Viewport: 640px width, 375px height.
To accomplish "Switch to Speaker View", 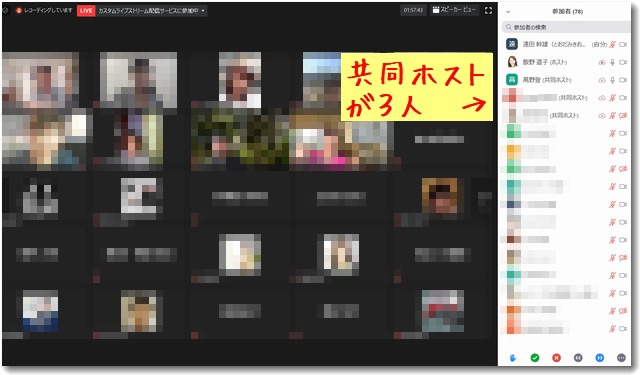I will pos(454,10).
